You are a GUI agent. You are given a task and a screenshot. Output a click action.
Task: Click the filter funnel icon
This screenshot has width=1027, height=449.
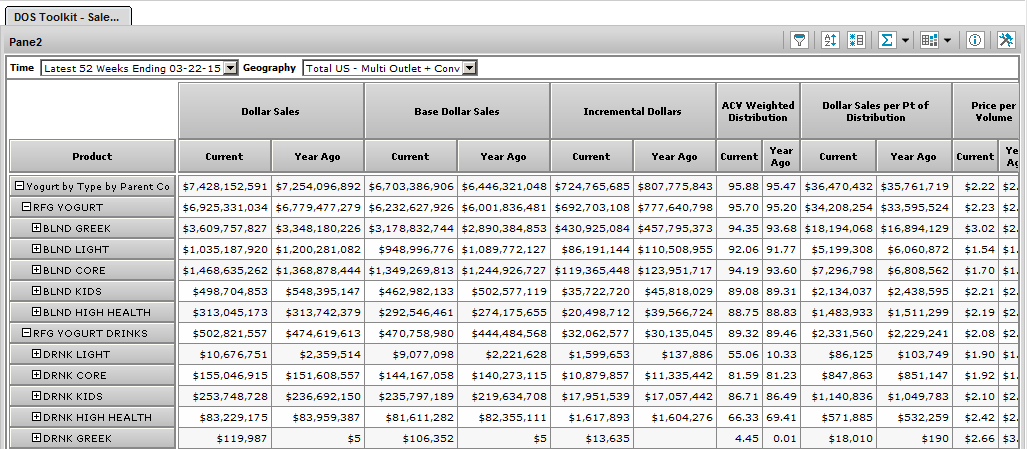[x=799, y=40]
